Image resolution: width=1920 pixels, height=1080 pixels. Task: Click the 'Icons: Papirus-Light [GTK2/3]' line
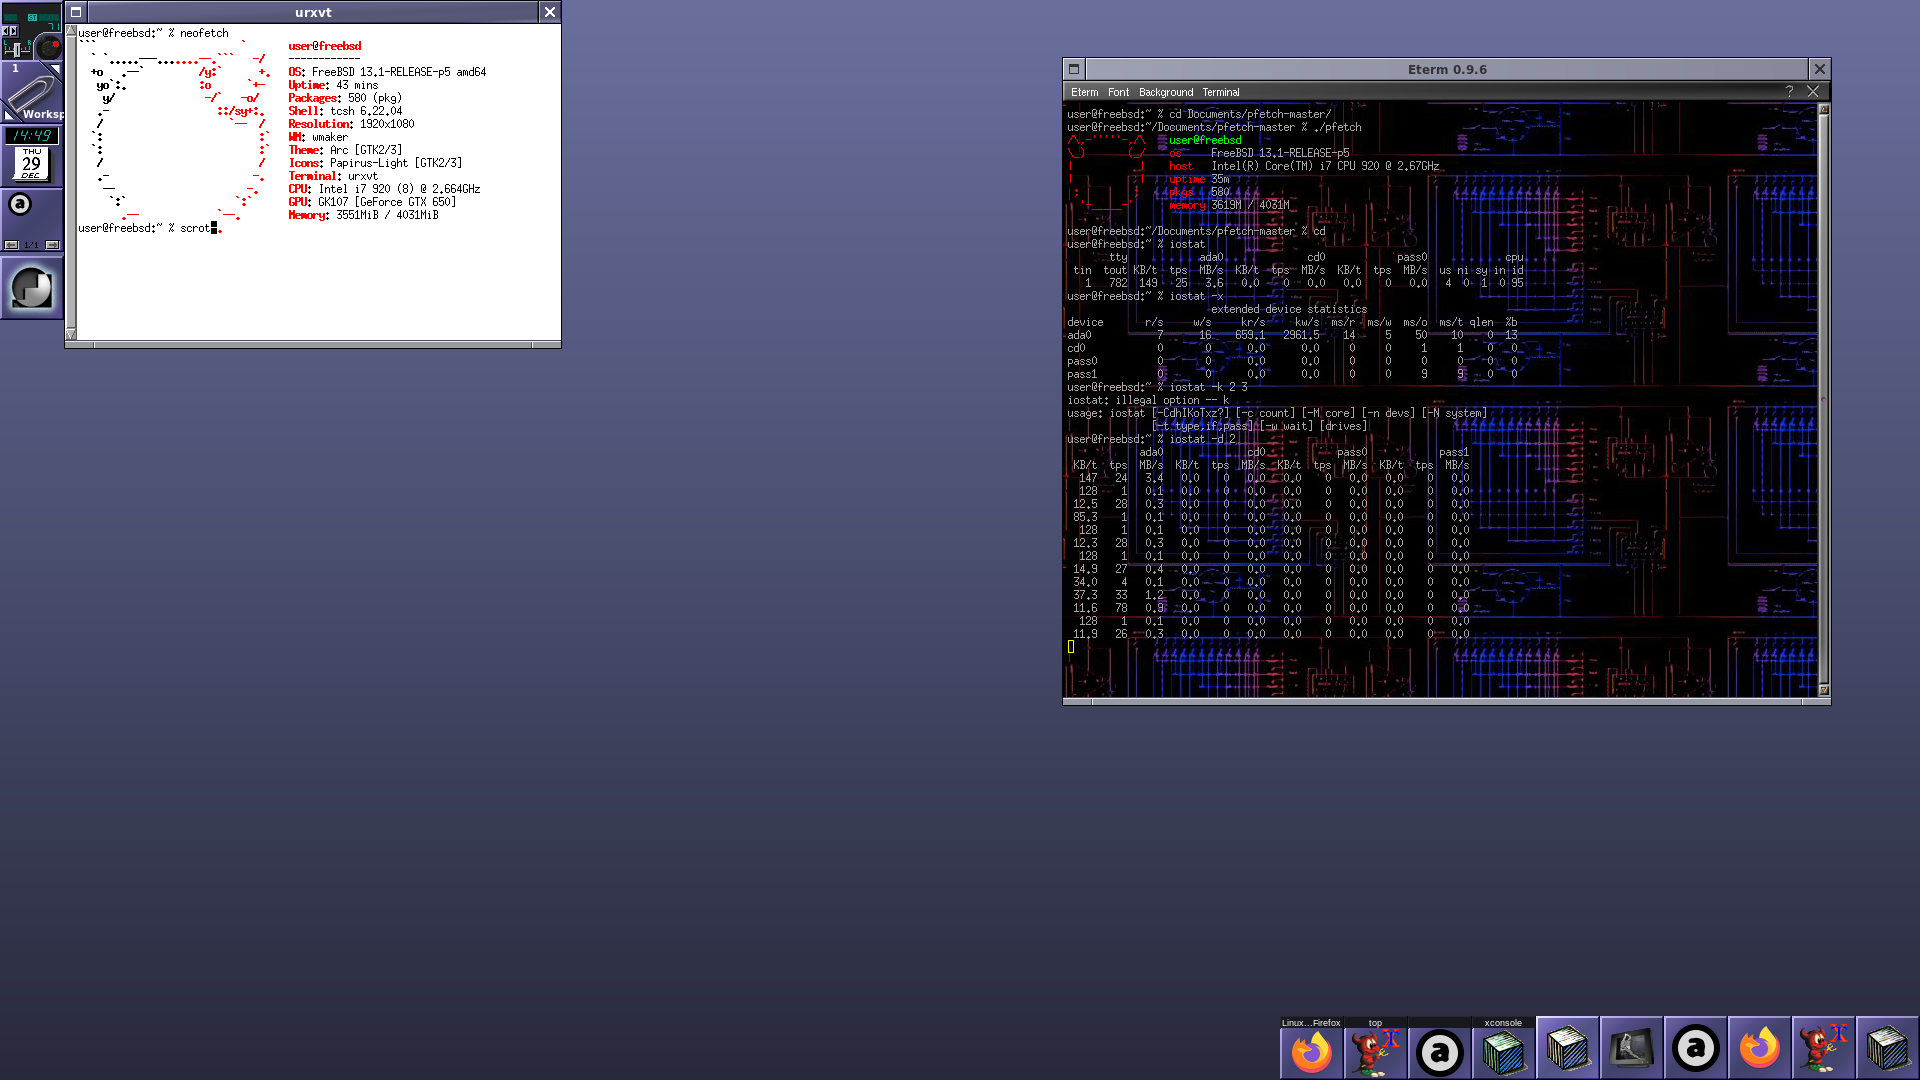coord(375,163)
